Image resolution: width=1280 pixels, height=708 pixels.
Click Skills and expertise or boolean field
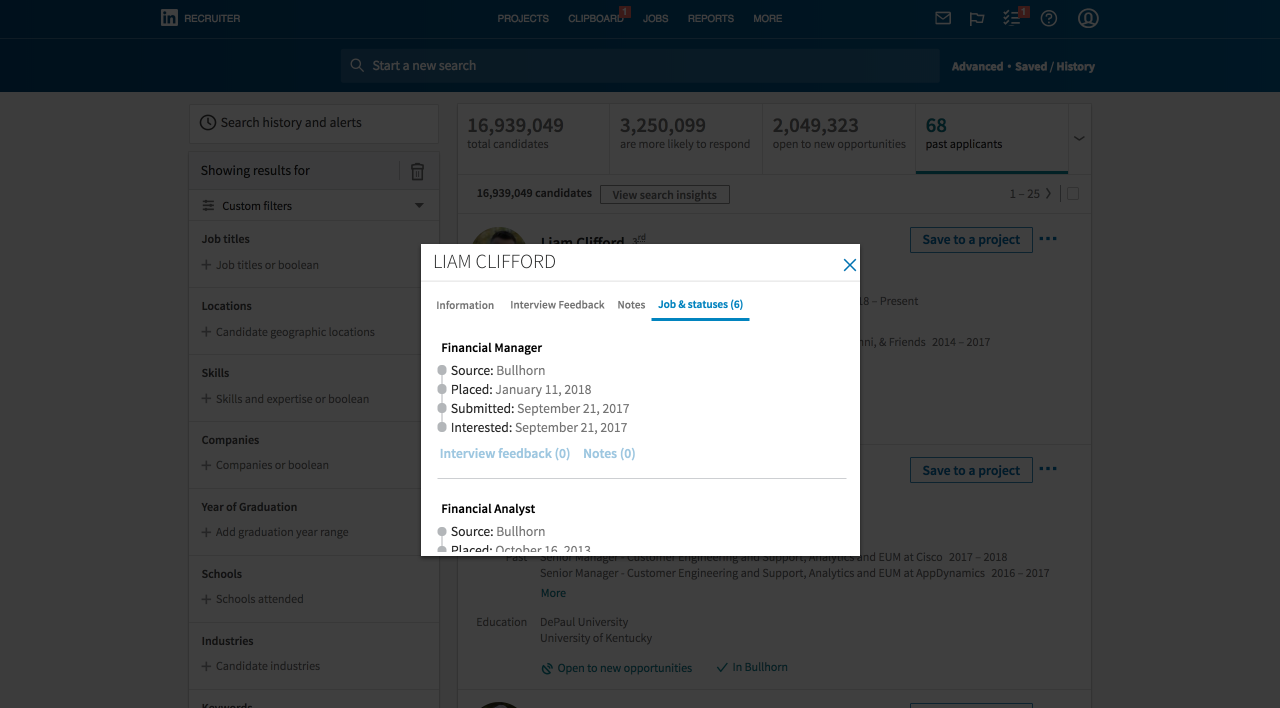[x=292, y=399]
